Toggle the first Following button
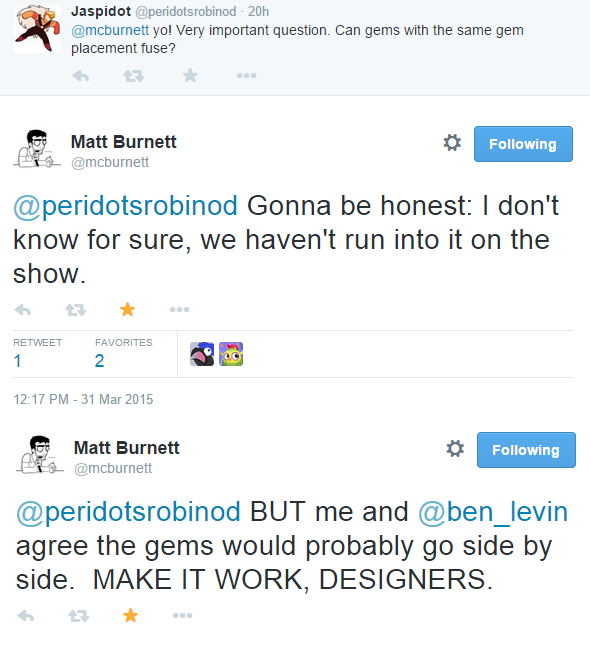Image resolution: width=590 pixels, height=650 pixels. (523, 144)
